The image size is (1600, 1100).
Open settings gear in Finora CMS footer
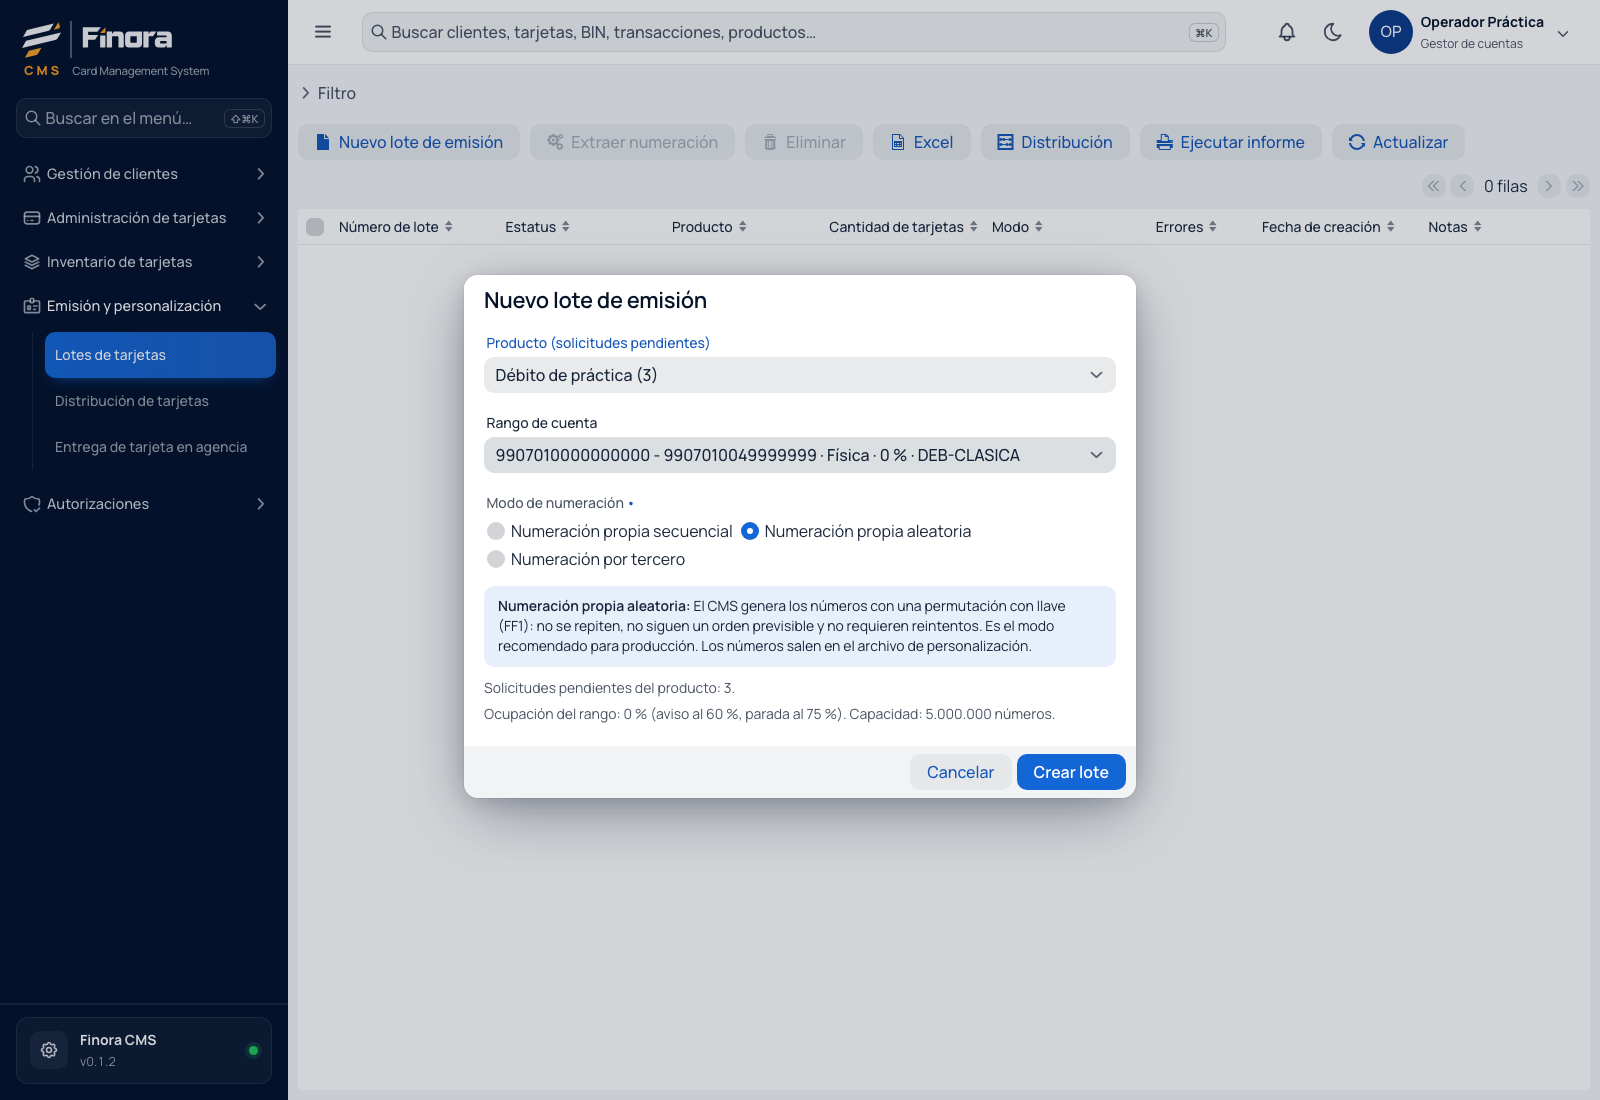pos(49,1050)
